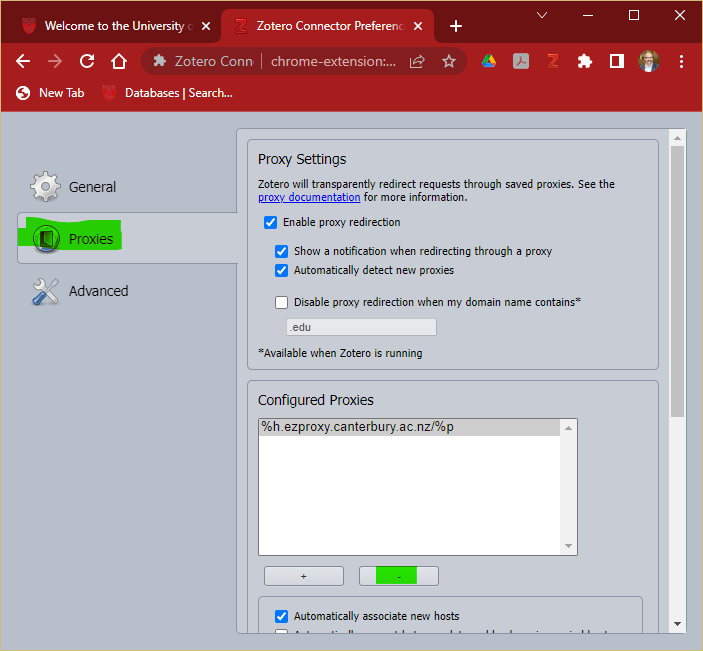Image resolution: width=703 pixels, height=651 pixels.
Task: Enable Disable proxy redirection by domain checkbox
Action: point(282,302)
